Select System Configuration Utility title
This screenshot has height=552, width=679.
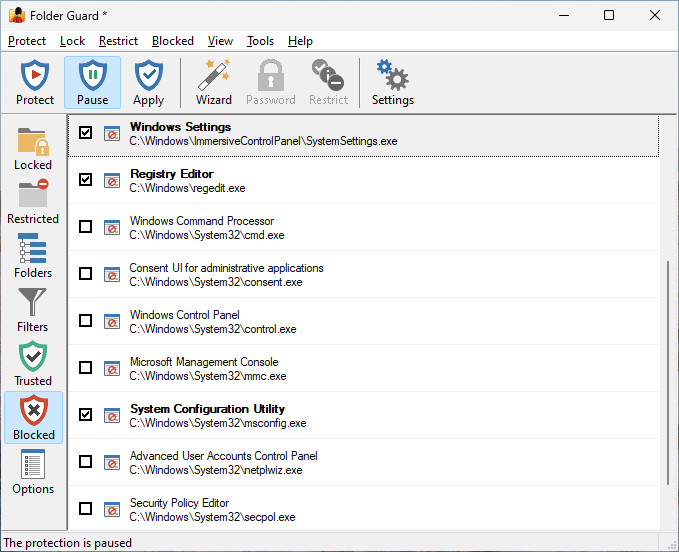[207, 409]
